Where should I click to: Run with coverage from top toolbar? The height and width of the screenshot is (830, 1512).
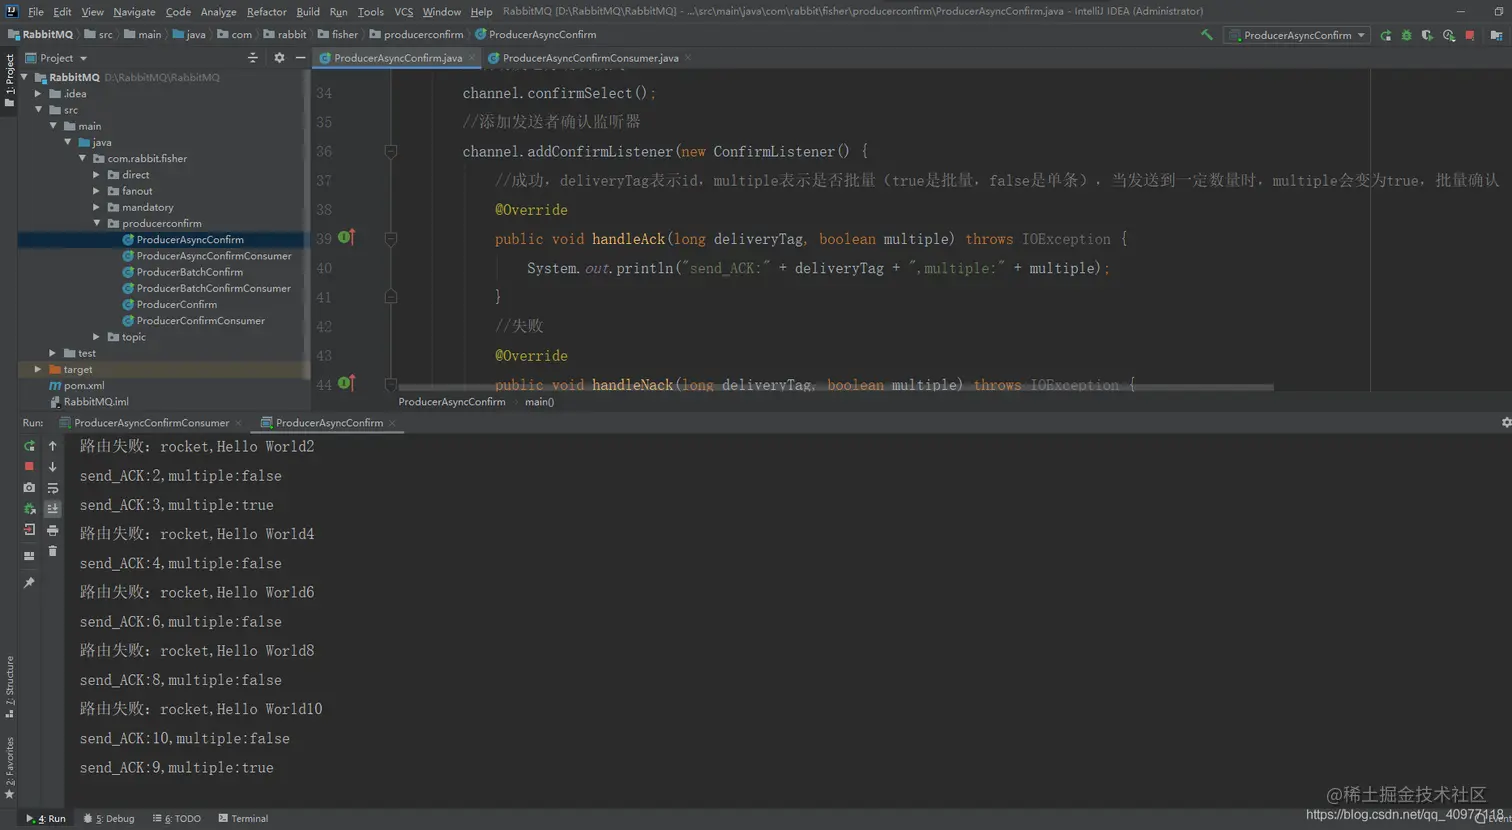(1427, 35)
